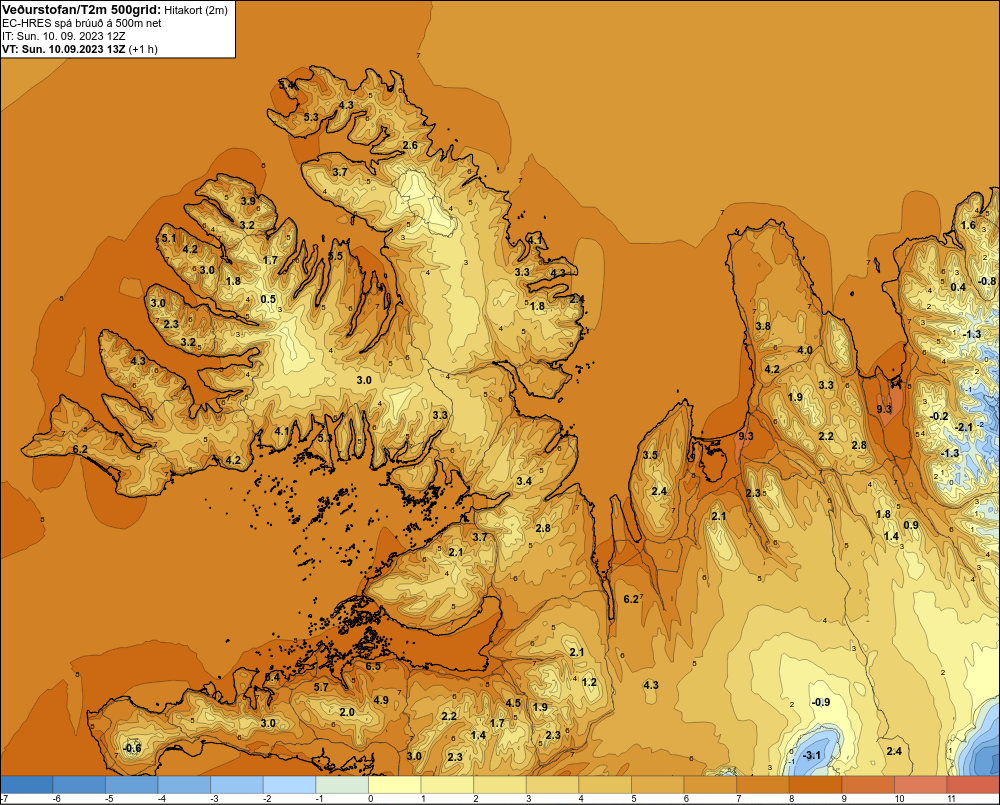The width and height of the screenshot is (1000, 805).
Task: Select the legend swatch between 8 and 9
Action: [816, 784]
